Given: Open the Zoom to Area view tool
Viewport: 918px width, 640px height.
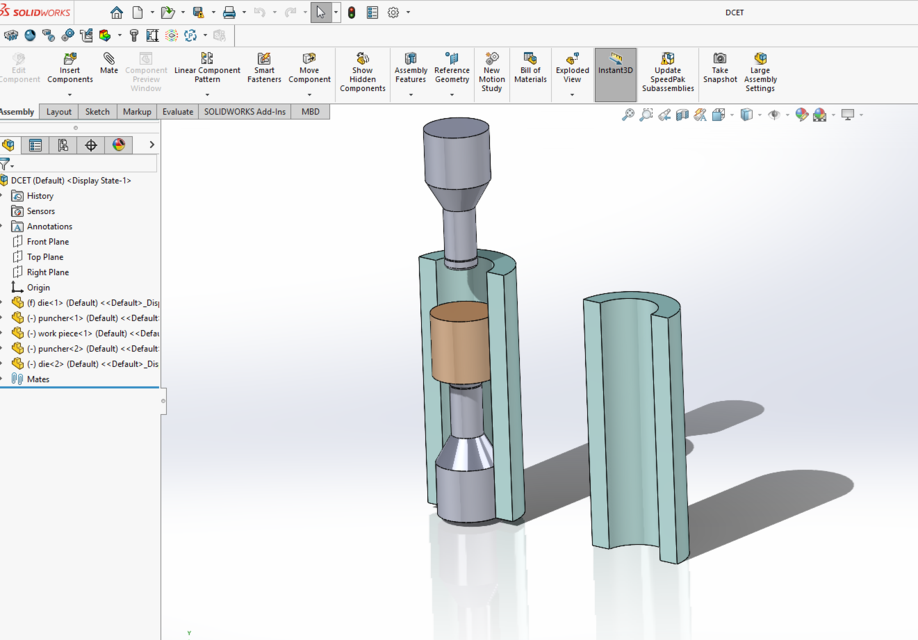Looking at the screenshot, I should point(645,116).
